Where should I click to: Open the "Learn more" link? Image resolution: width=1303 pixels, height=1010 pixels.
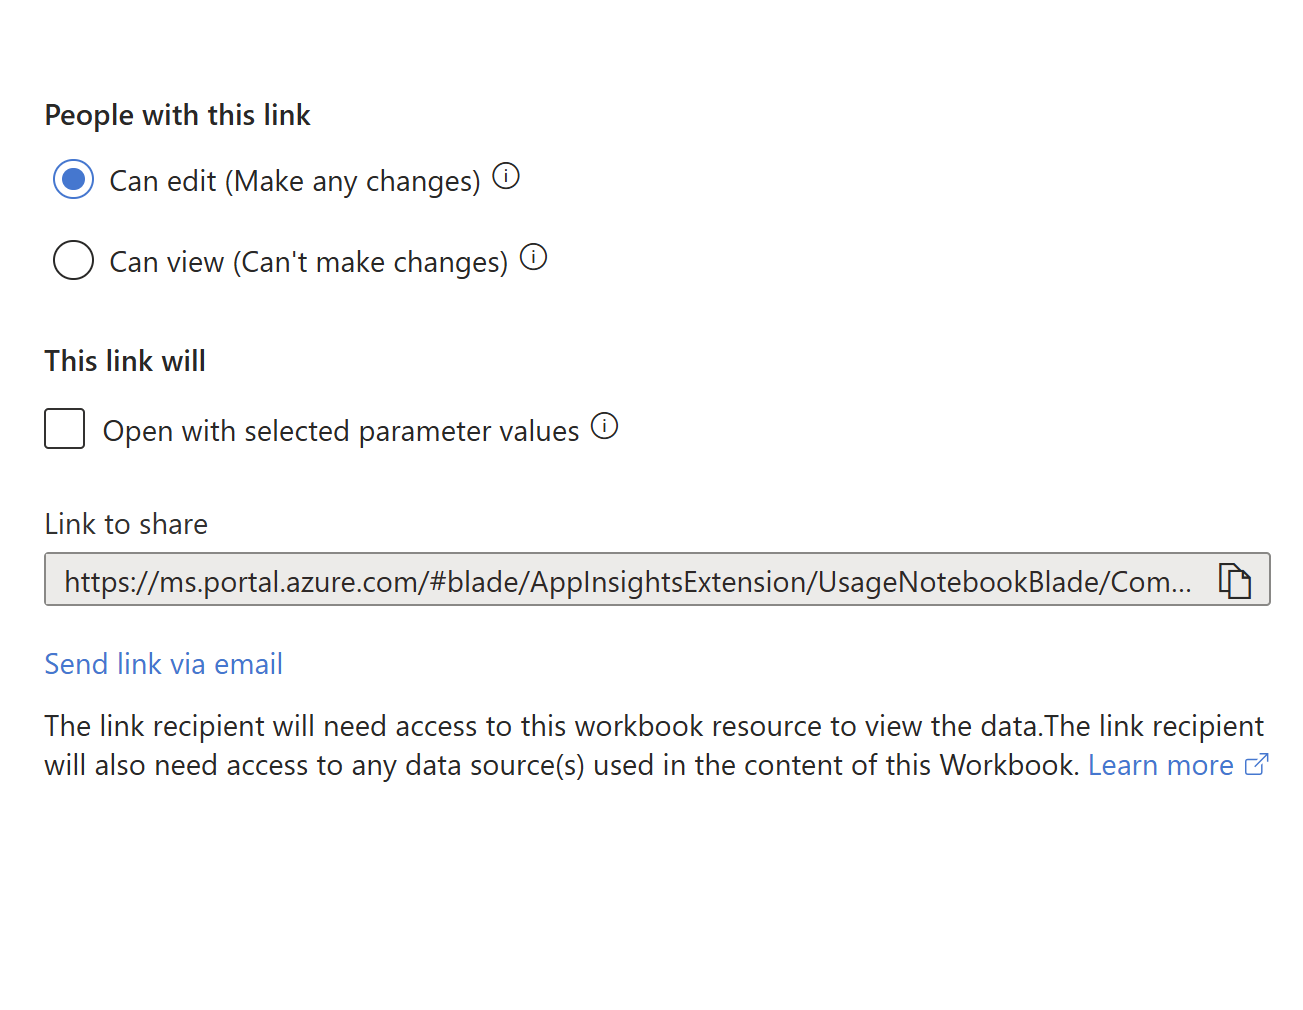[1160, 765]
